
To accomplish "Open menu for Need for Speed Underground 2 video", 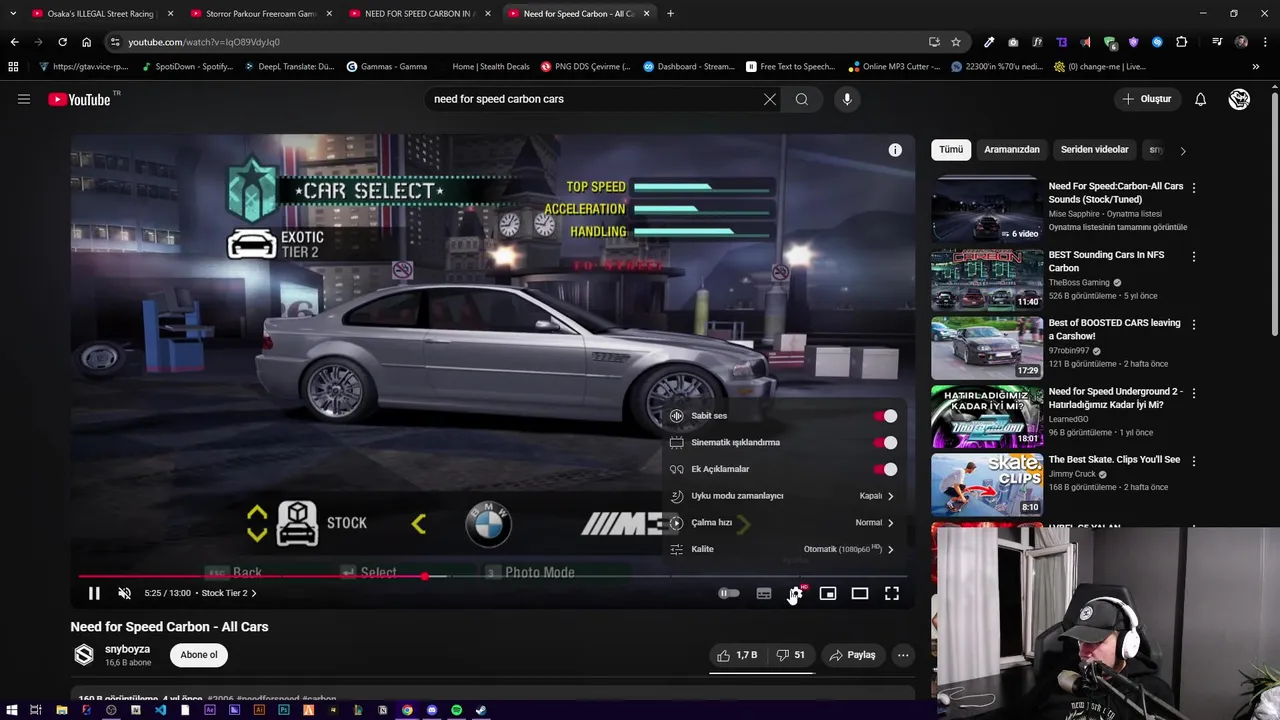I will point(1193,393).
